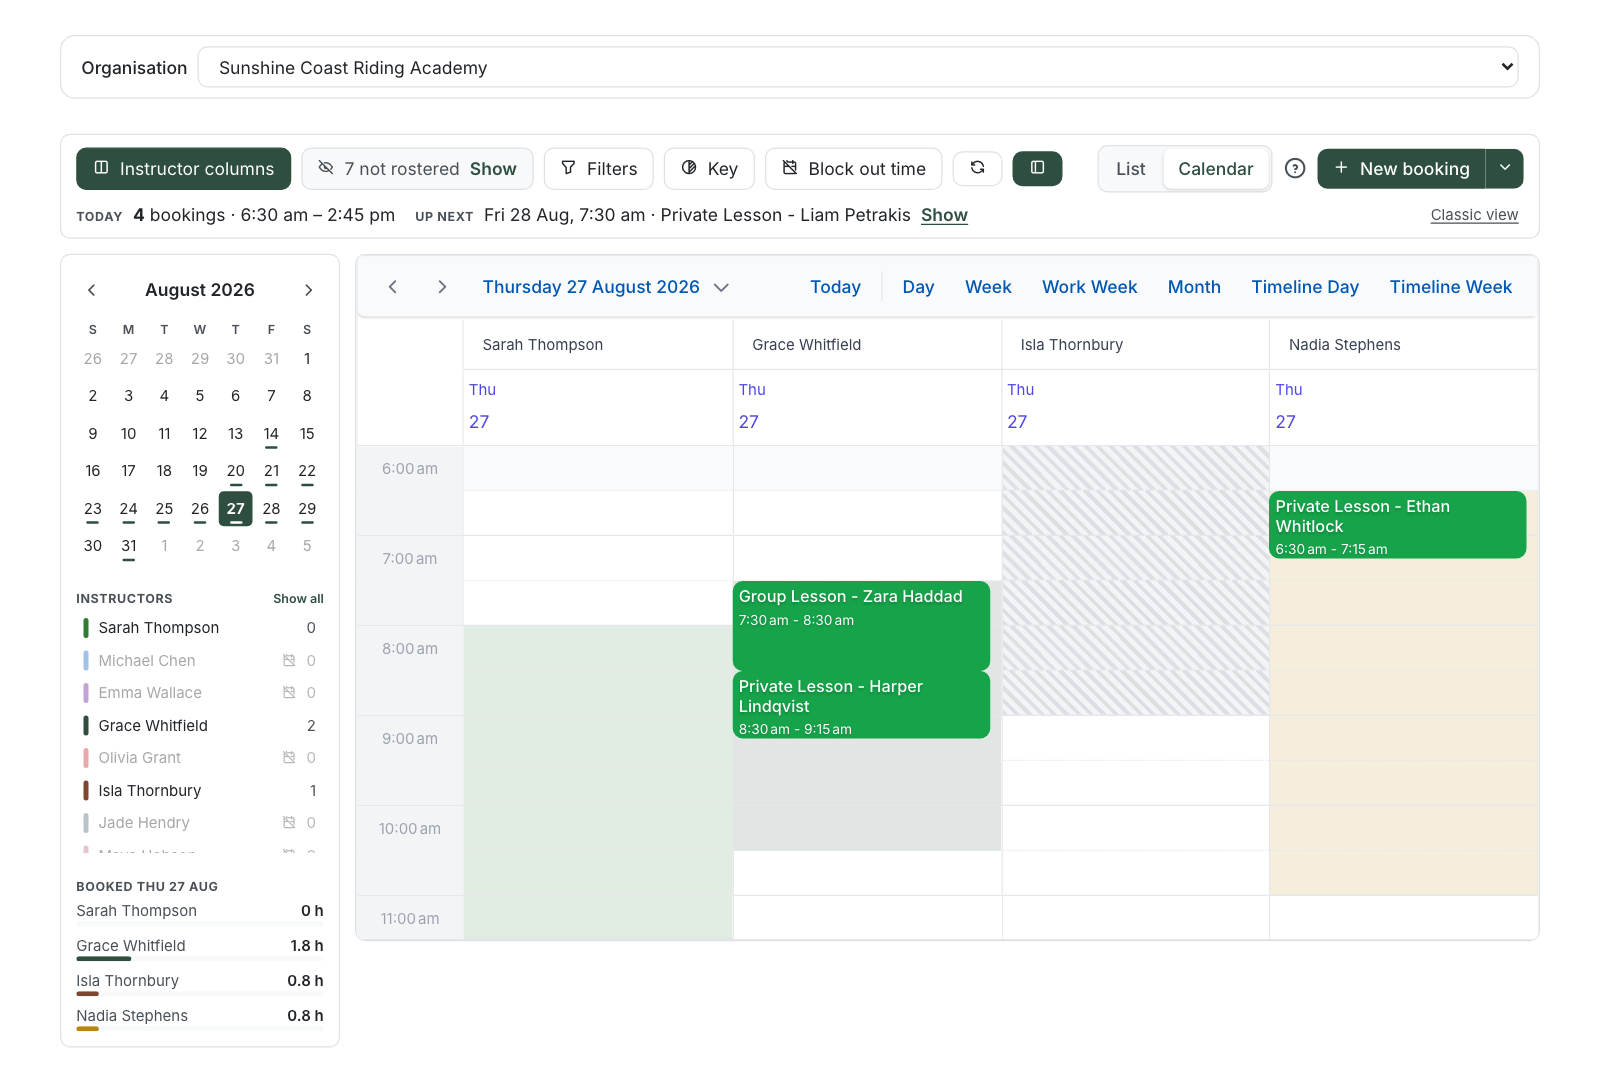This screenshot has height=1083, width=1600.
Task: Select the Timeline Week view tab
Action: (1451, 287)
